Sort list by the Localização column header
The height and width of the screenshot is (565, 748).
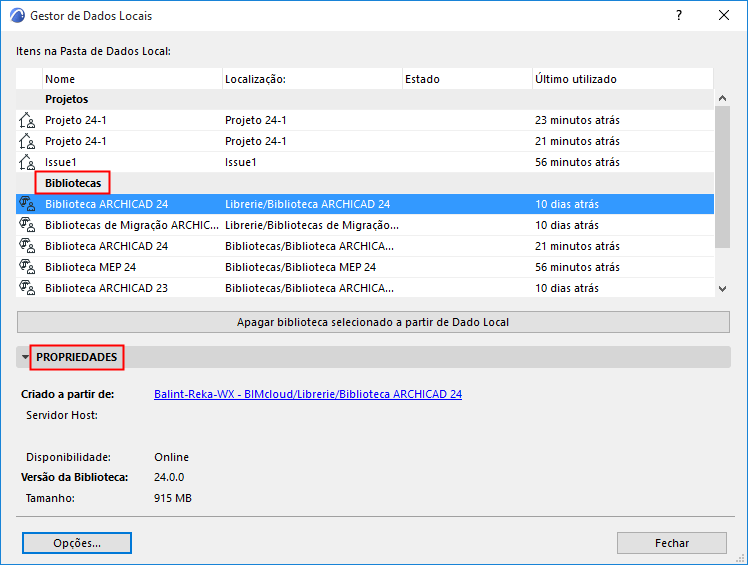click(312, 79)
